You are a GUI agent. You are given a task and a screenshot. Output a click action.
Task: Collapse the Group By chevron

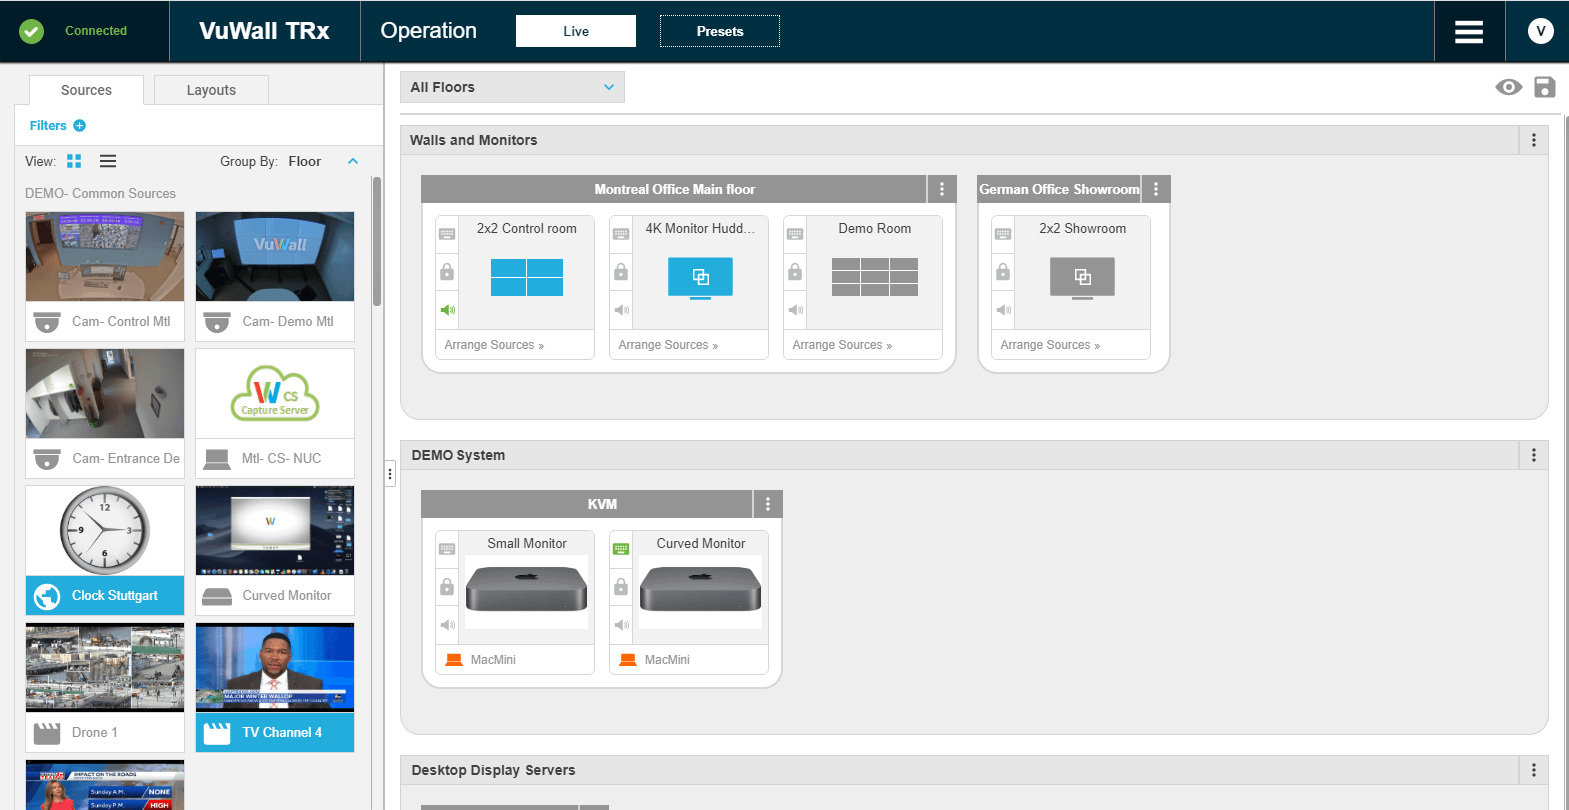353,161
